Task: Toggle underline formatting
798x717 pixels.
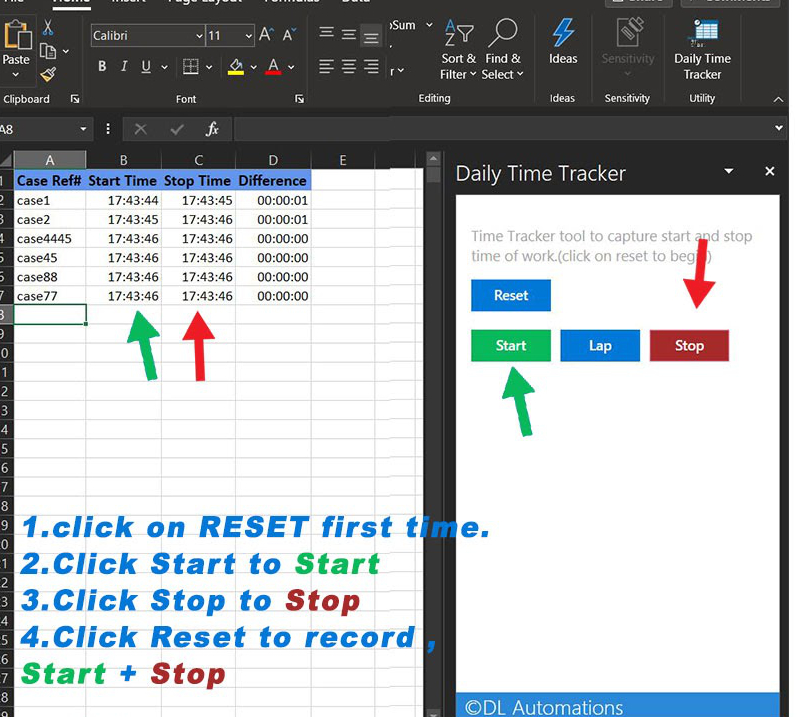Action: [147, 67]
